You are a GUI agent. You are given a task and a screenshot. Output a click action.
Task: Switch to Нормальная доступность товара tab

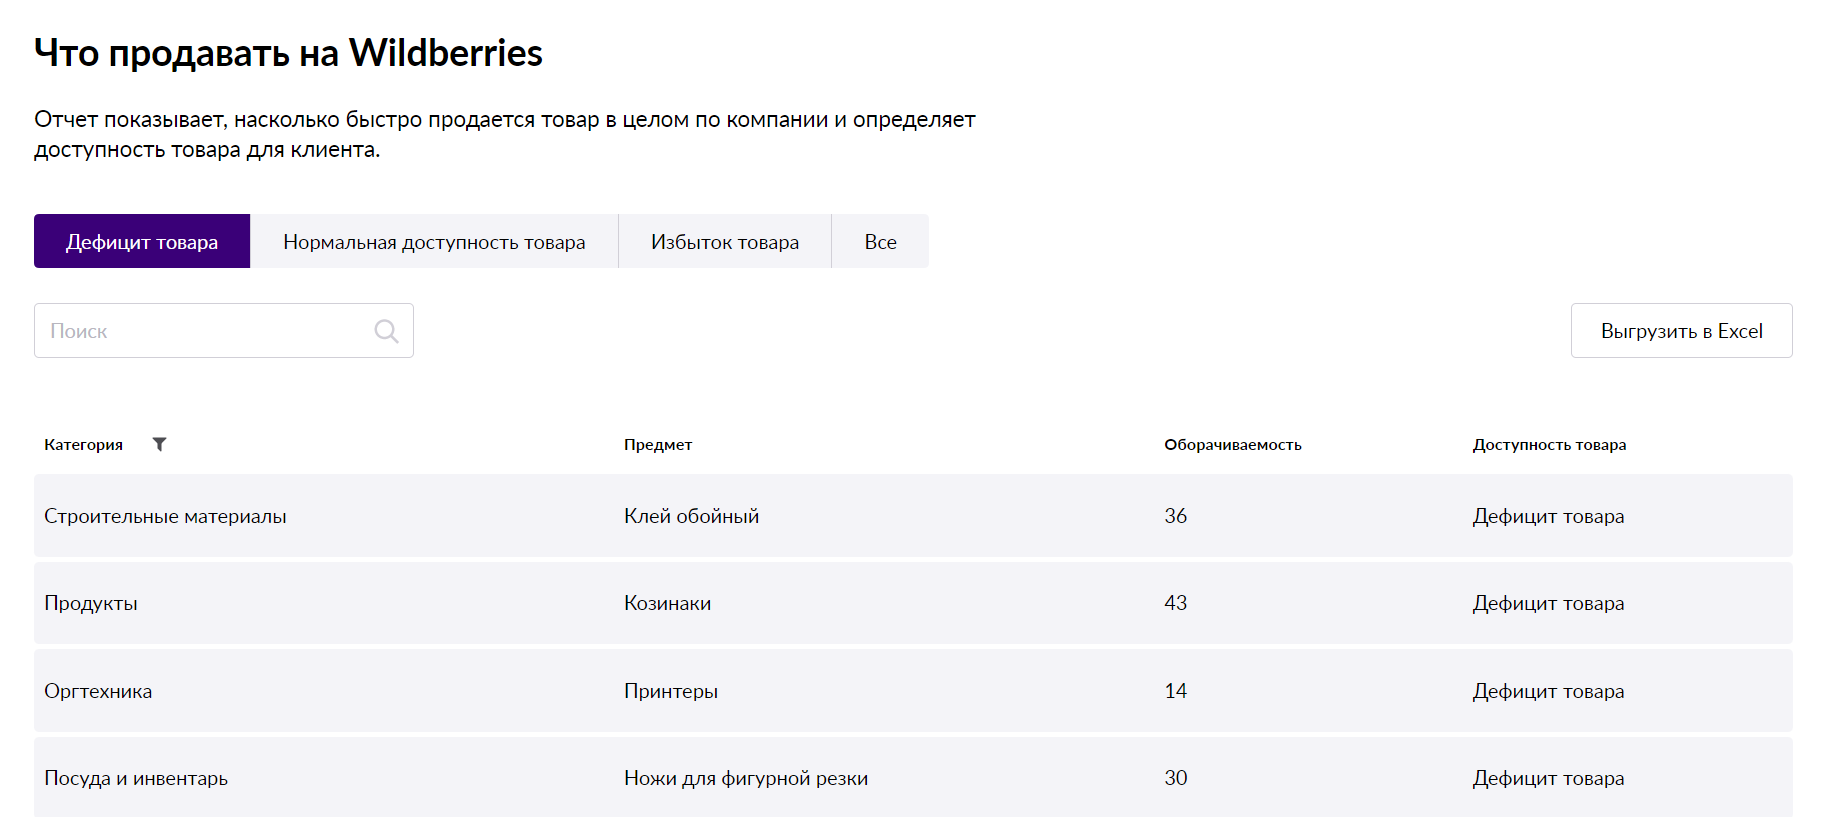[434, 242]
